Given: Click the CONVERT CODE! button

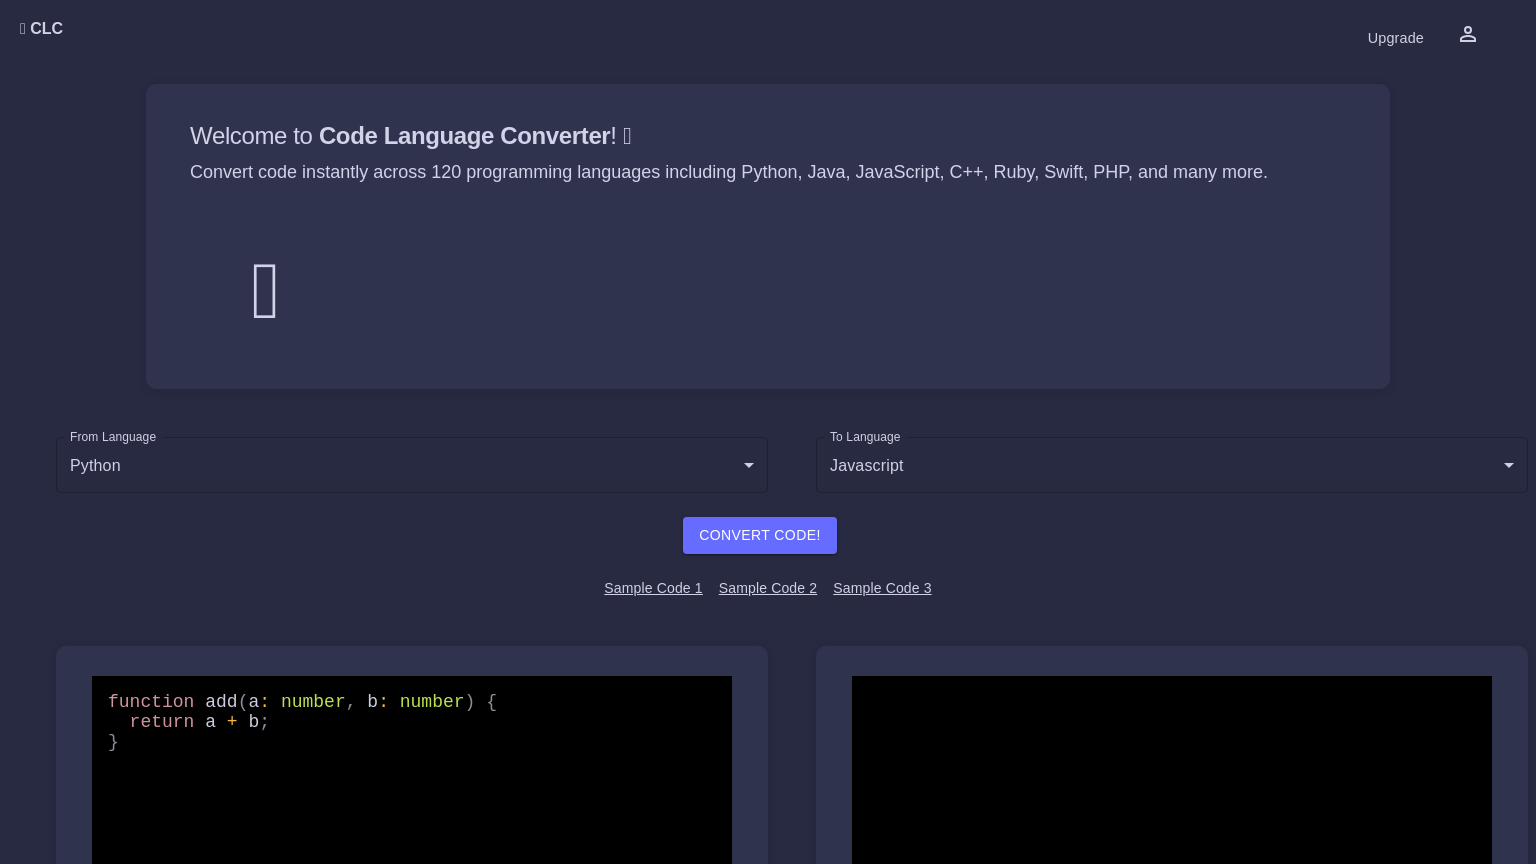Looking at the screenshot, I should (x=760, y=535).
